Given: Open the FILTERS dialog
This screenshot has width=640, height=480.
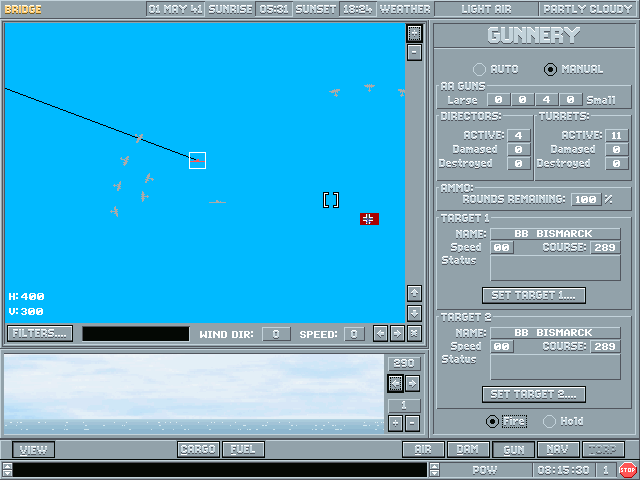Looking at the screenshot, I should coord(40,333).
